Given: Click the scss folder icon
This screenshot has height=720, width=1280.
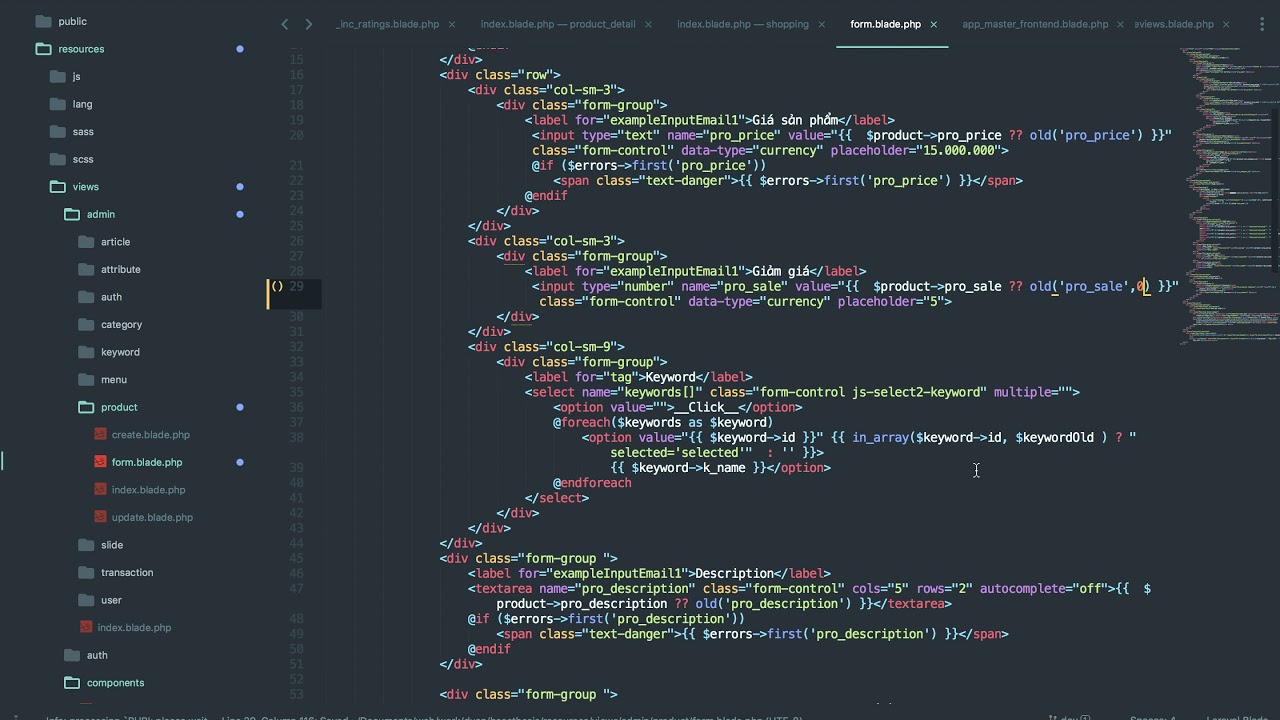Looking at the screenshot, I should point(57,159).
